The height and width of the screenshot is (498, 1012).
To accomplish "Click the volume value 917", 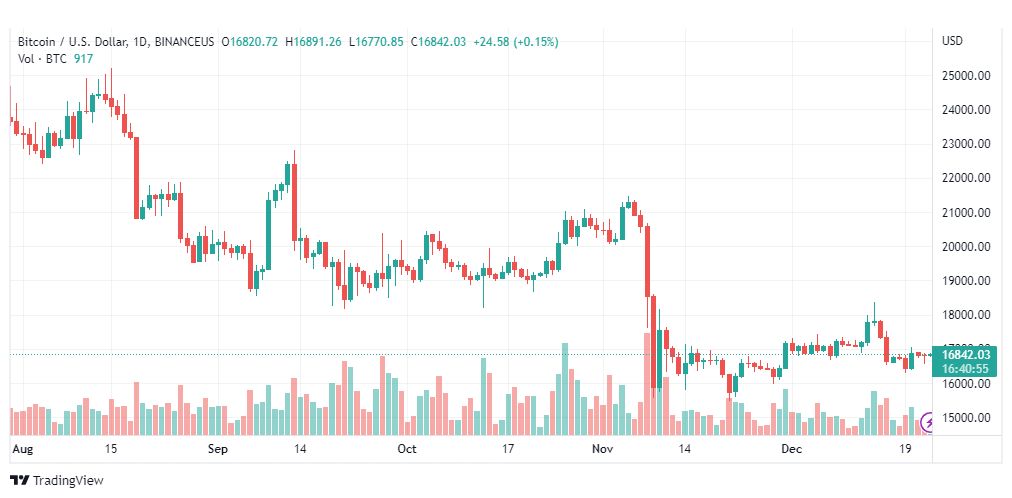I will (83, 58).
